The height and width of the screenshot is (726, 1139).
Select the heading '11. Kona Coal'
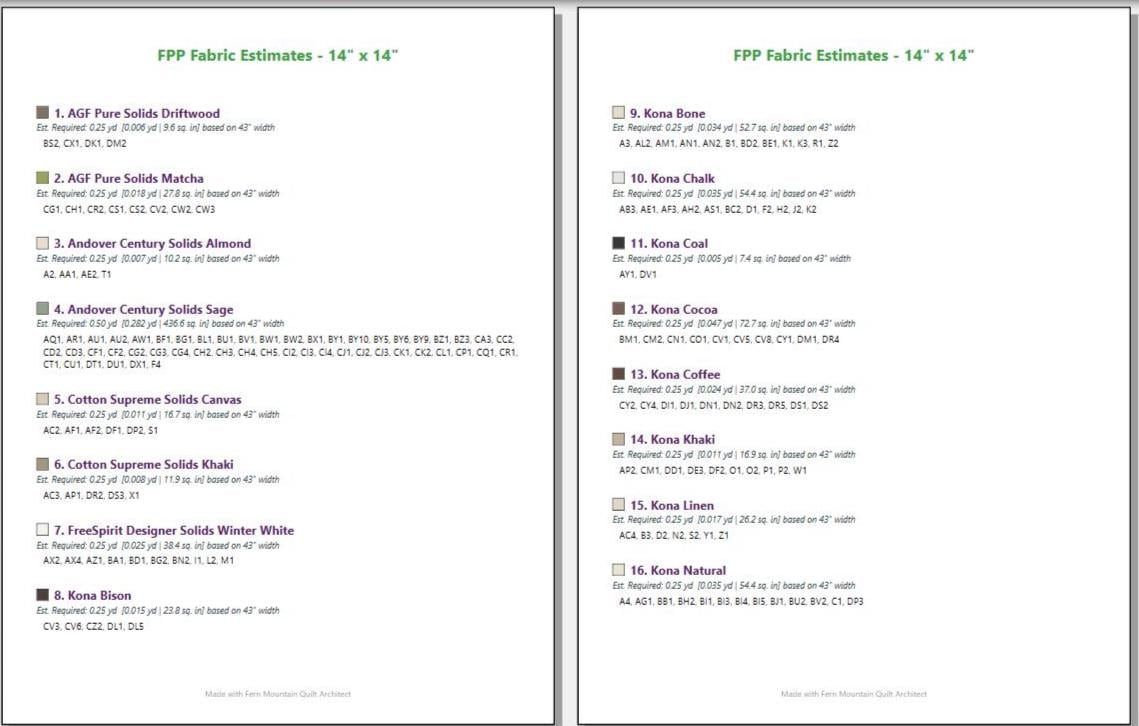(669, 243)
